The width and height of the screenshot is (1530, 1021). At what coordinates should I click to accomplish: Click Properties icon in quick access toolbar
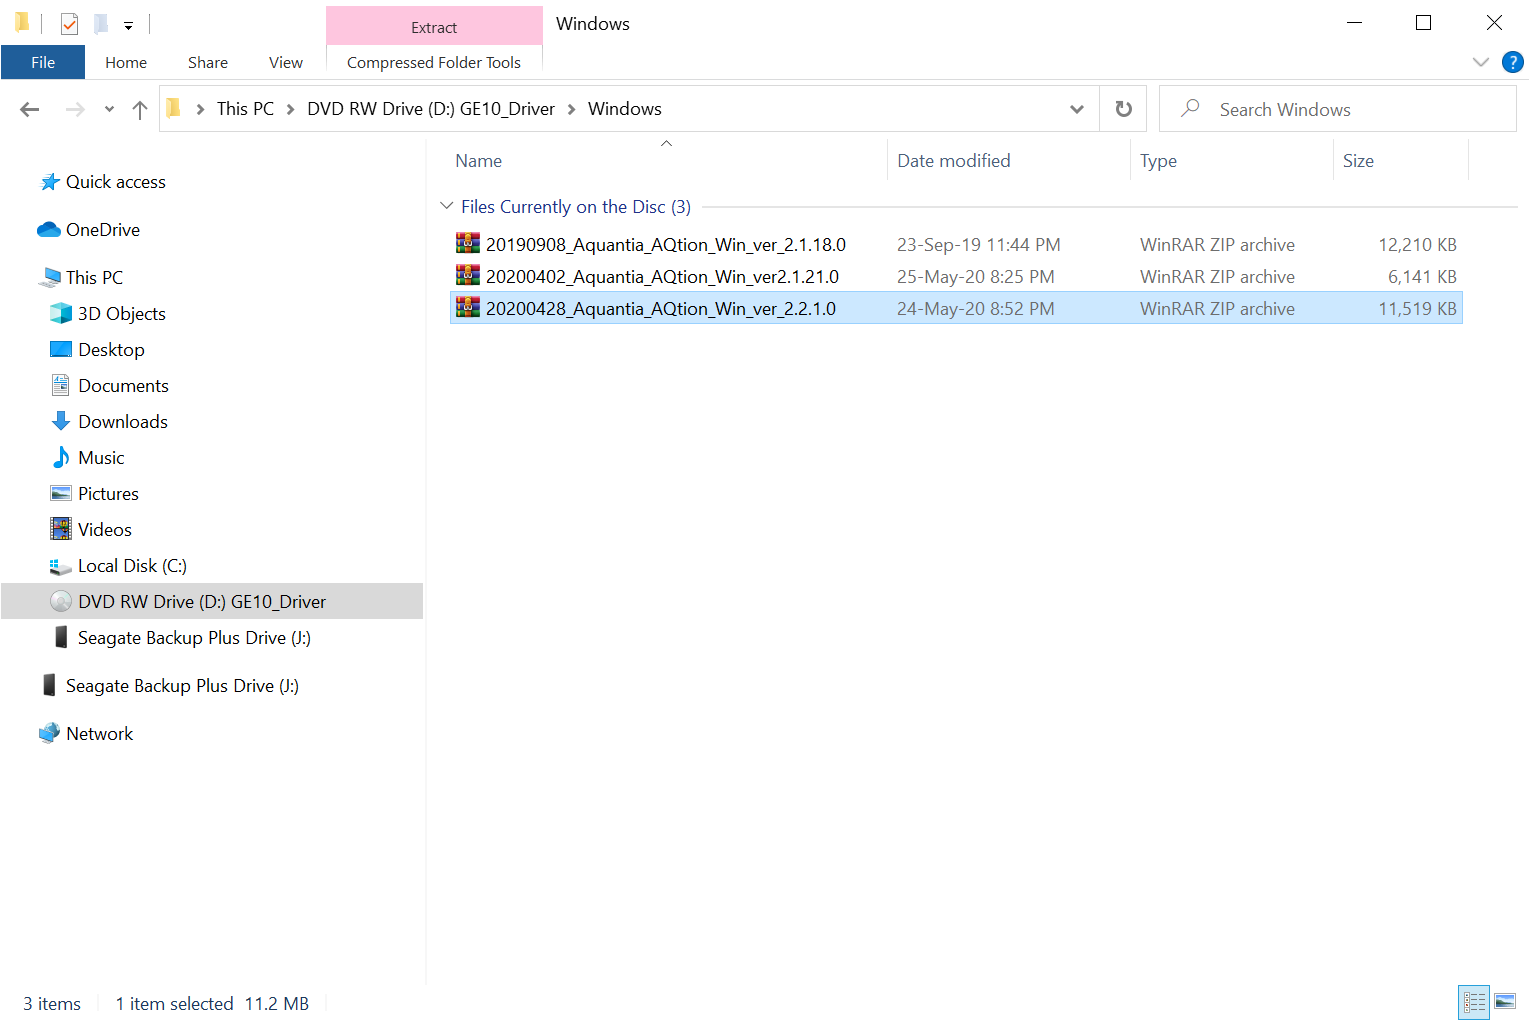click(x=69, y=23)
